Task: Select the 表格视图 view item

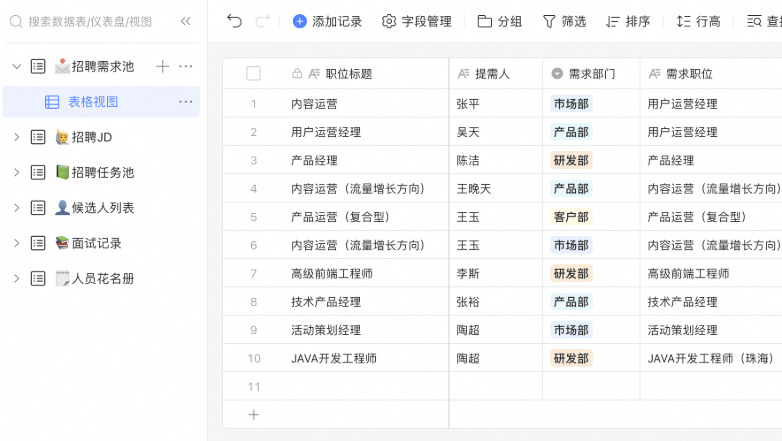Action: [x=93, y=102]
